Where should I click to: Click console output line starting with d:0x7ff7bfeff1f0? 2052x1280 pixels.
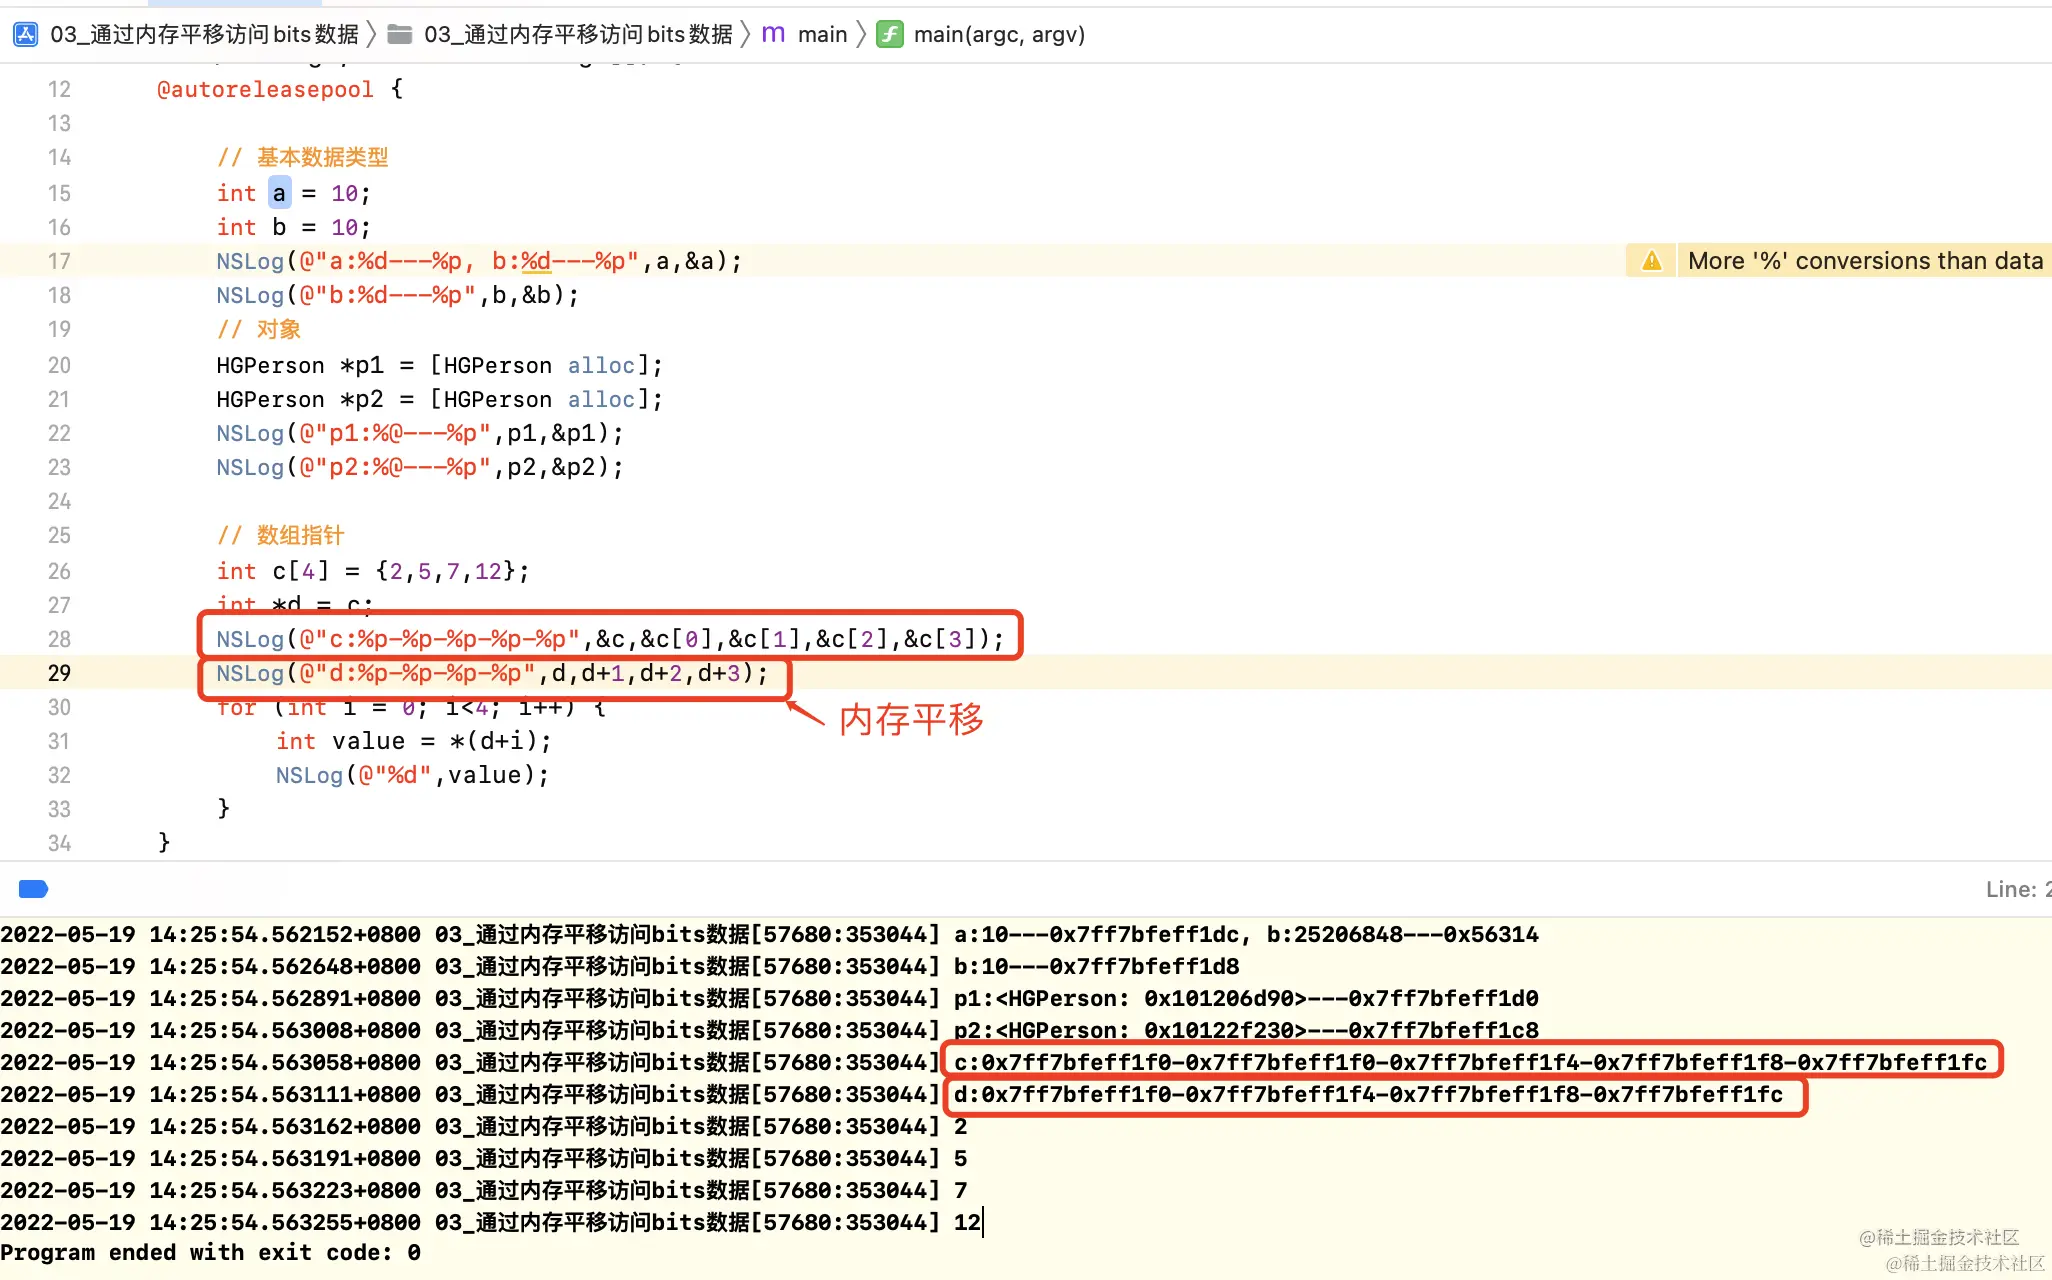tap(1367, 1095)
